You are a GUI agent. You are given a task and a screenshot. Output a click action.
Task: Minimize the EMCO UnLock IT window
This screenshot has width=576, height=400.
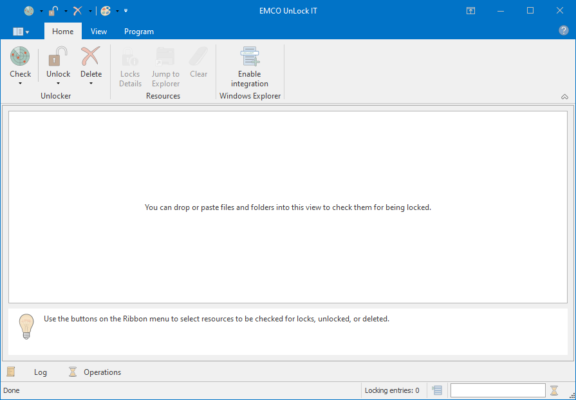(500, 11)
